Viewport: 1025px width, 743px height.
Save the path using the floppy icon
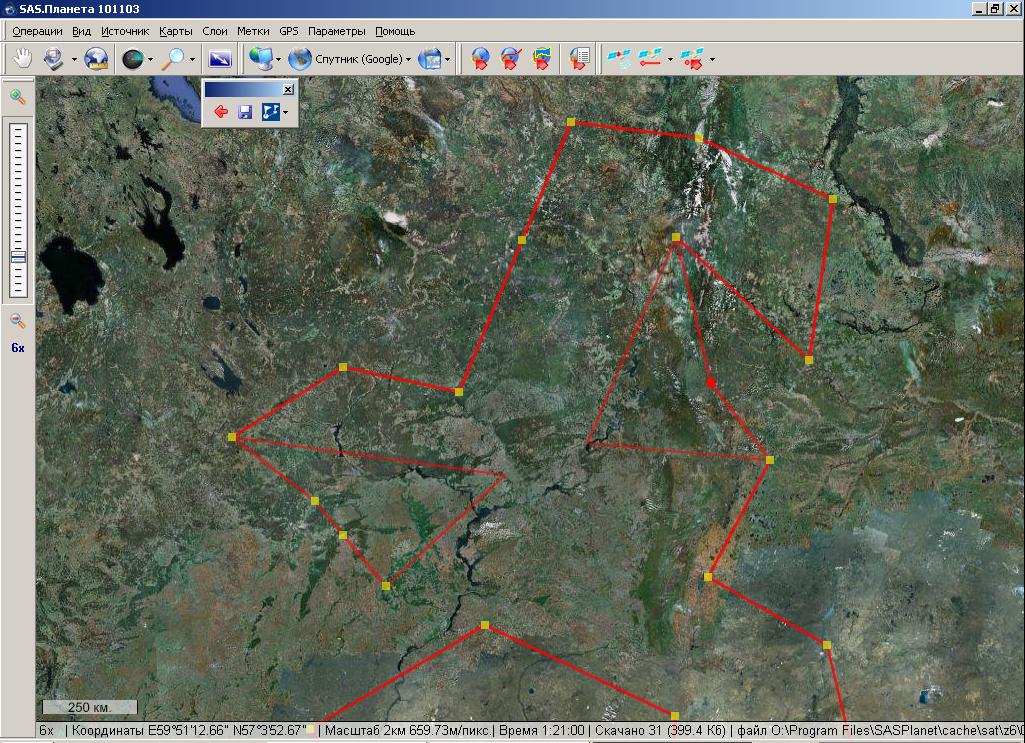pyautogui.click(x=244, y=113)
